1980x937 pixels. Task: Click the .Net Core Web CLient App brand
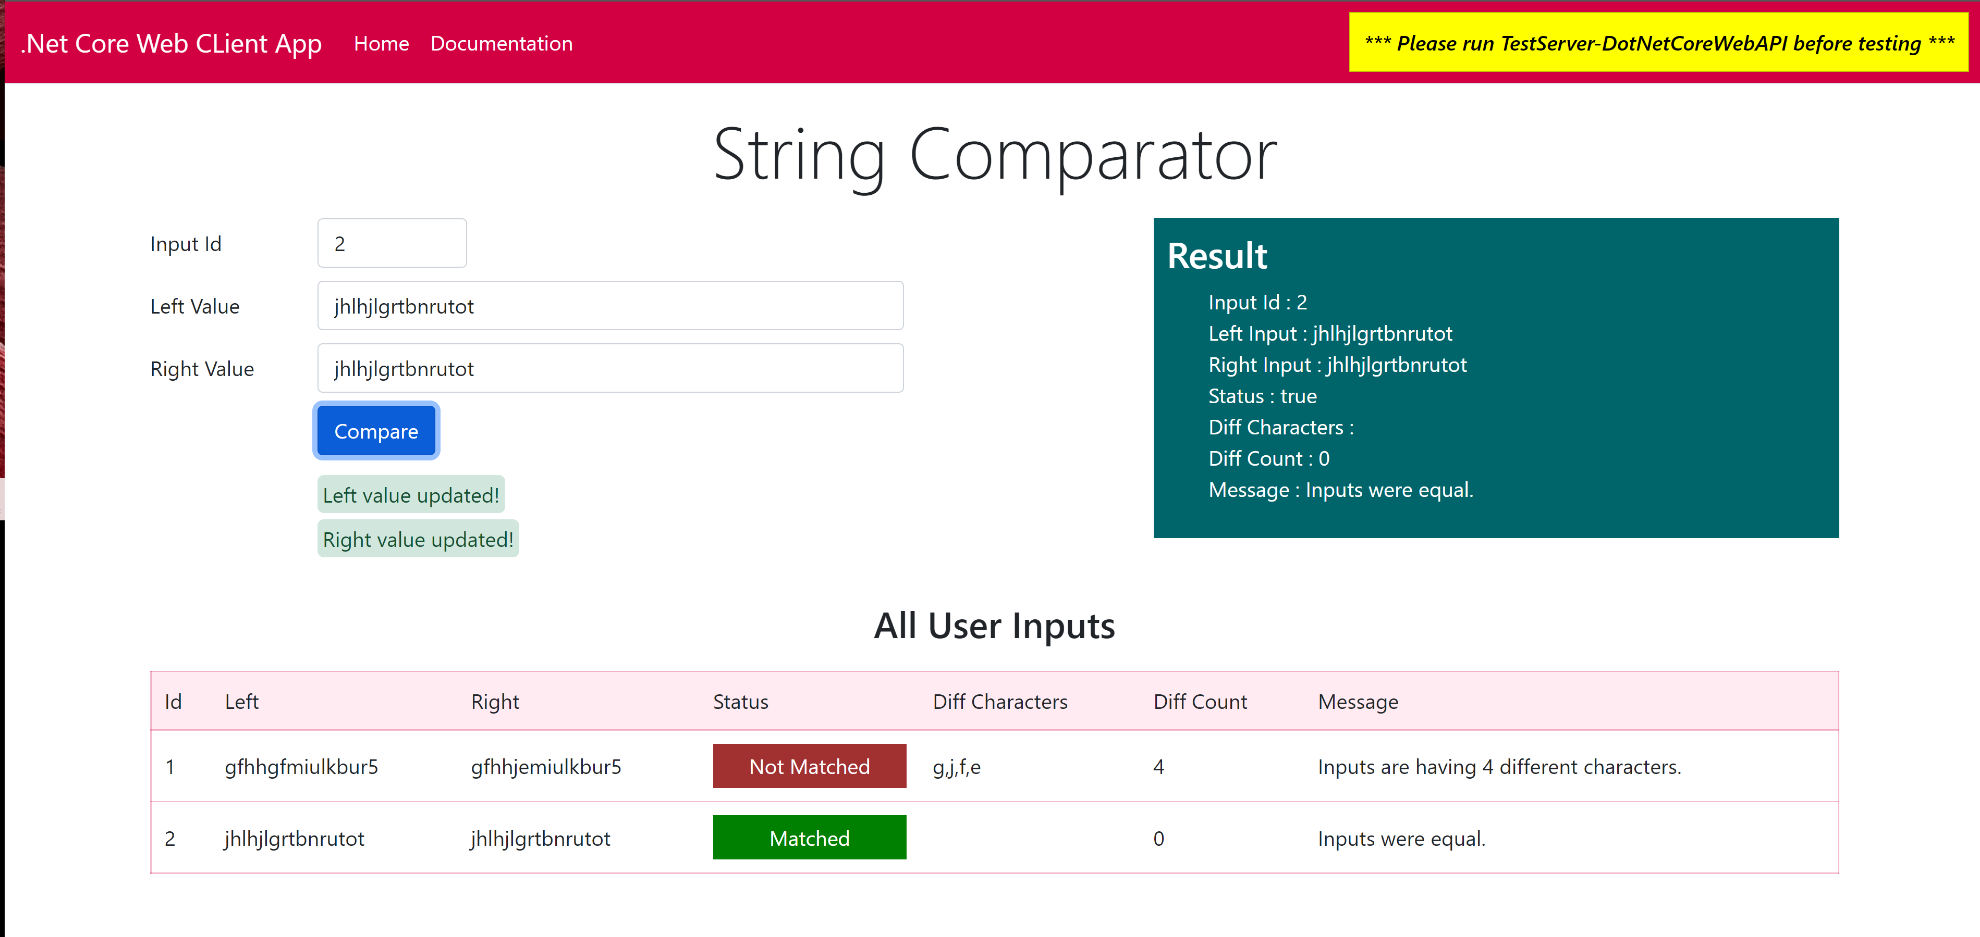tap(171, 44)
